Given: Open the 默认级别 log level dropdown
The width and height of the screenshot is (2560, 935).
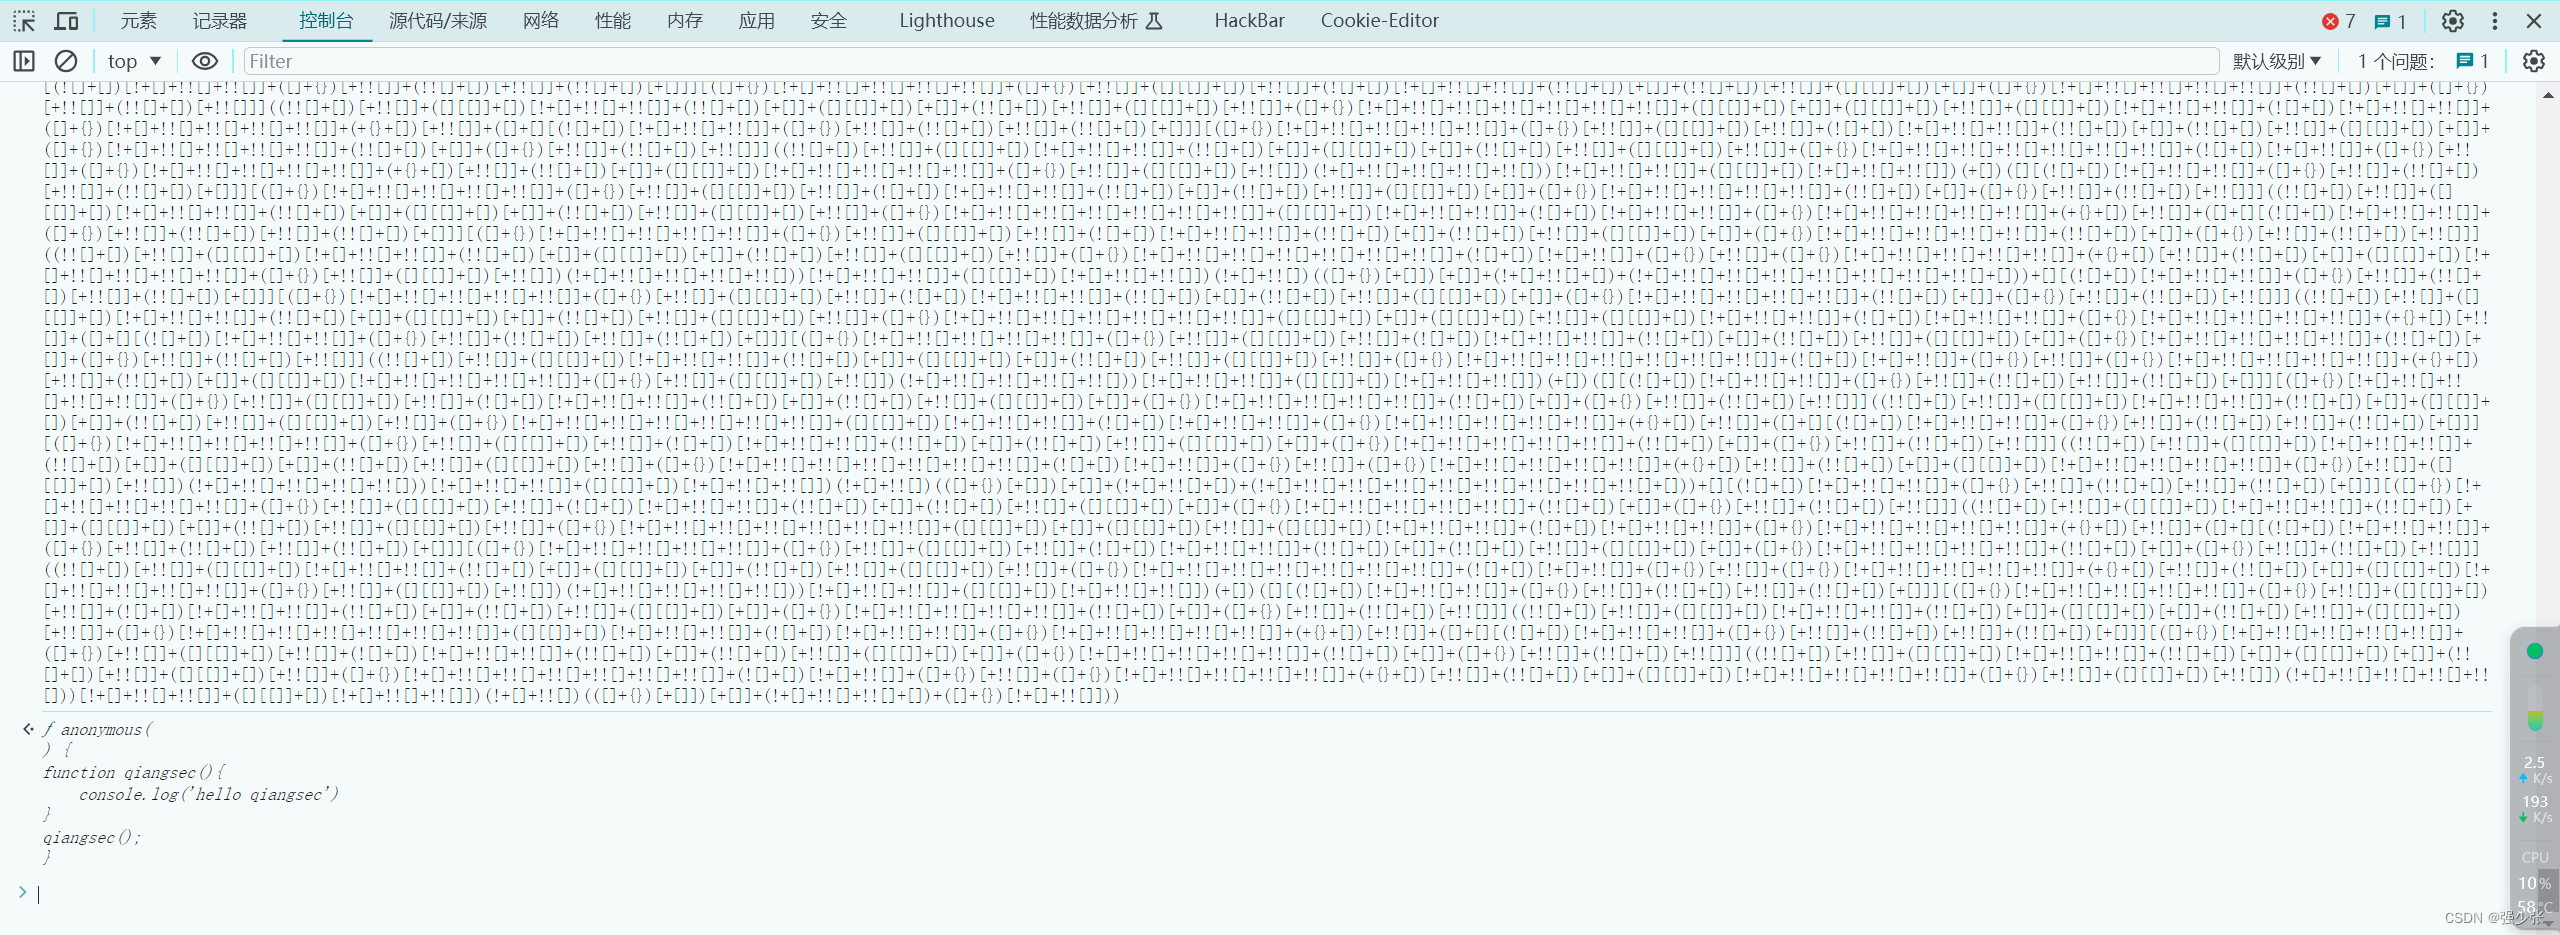Looking at the screenshot, I should 2277,61.
